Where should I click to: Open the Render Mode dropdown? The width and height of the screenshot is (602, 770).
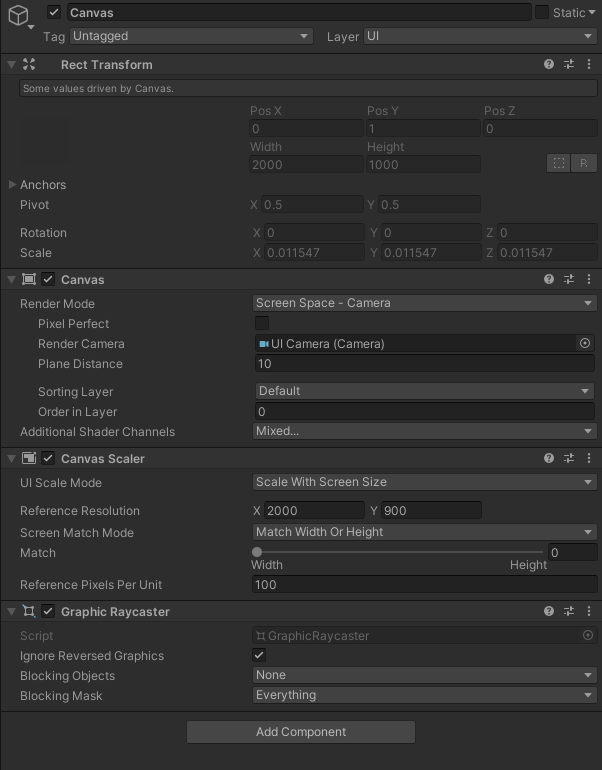[x=424, y=303]
